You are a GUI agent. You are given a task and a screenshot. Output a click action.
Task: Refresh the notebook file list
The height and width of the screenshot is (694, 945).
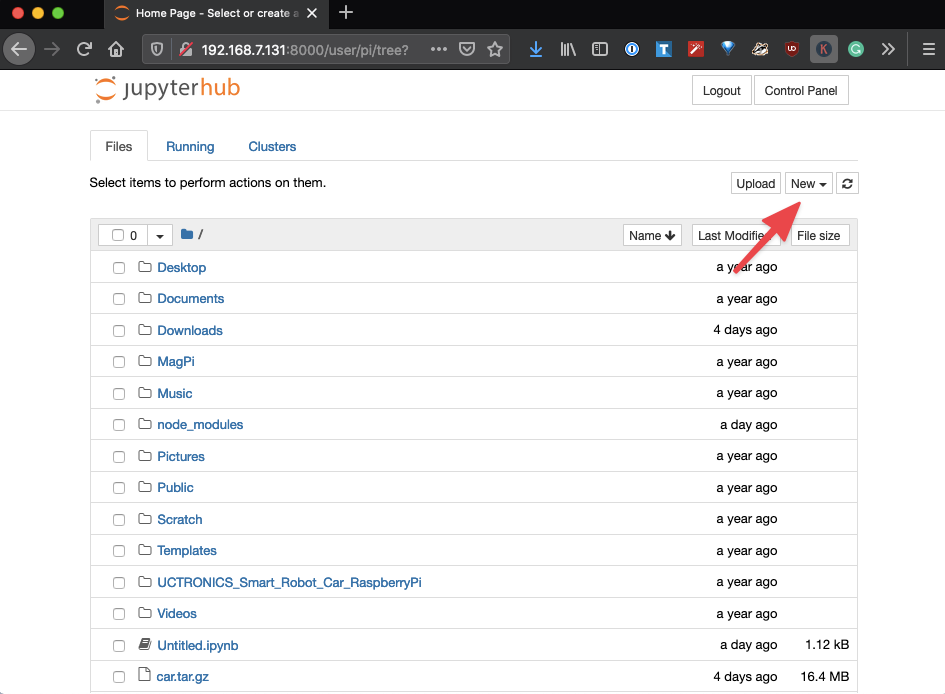click(846, 183)
